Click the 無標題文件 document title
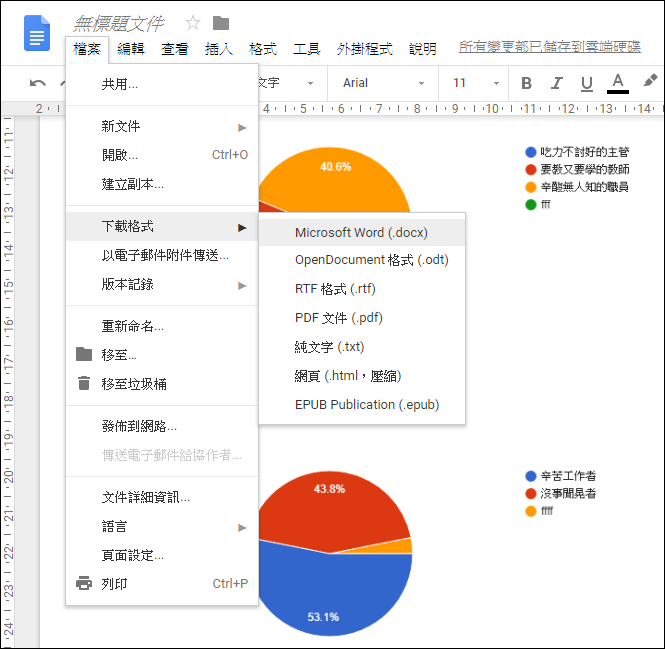This screenshot has height=649, width=665. tap(119, 24)
